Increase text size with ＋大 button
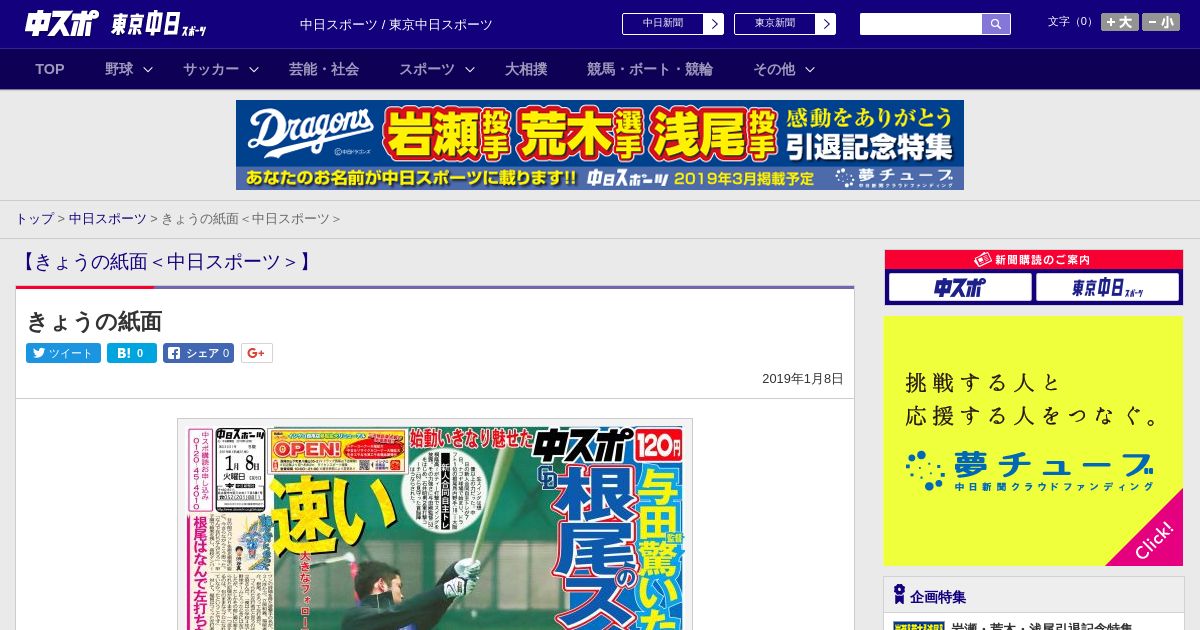 click(x=1119, y=22)
